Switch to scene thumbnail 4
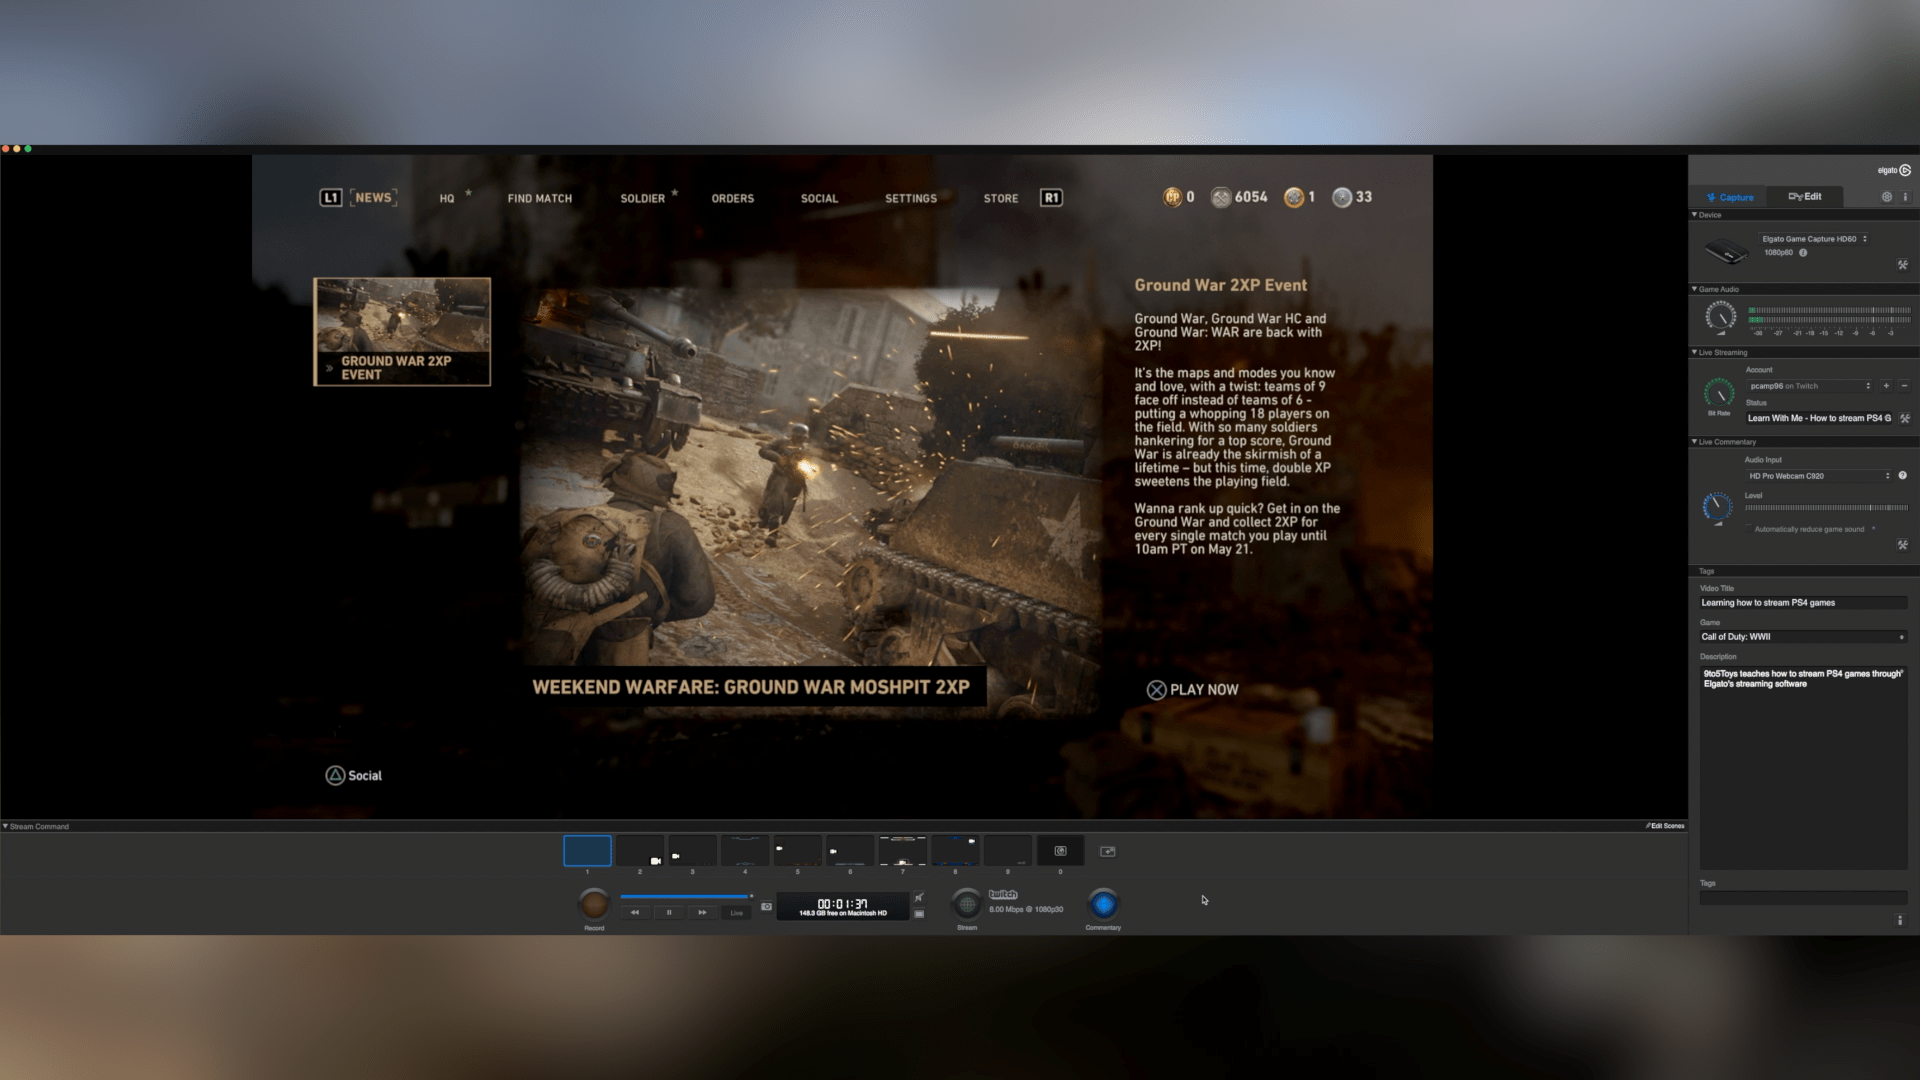The image size is (1920, 1080). (745, 851)
